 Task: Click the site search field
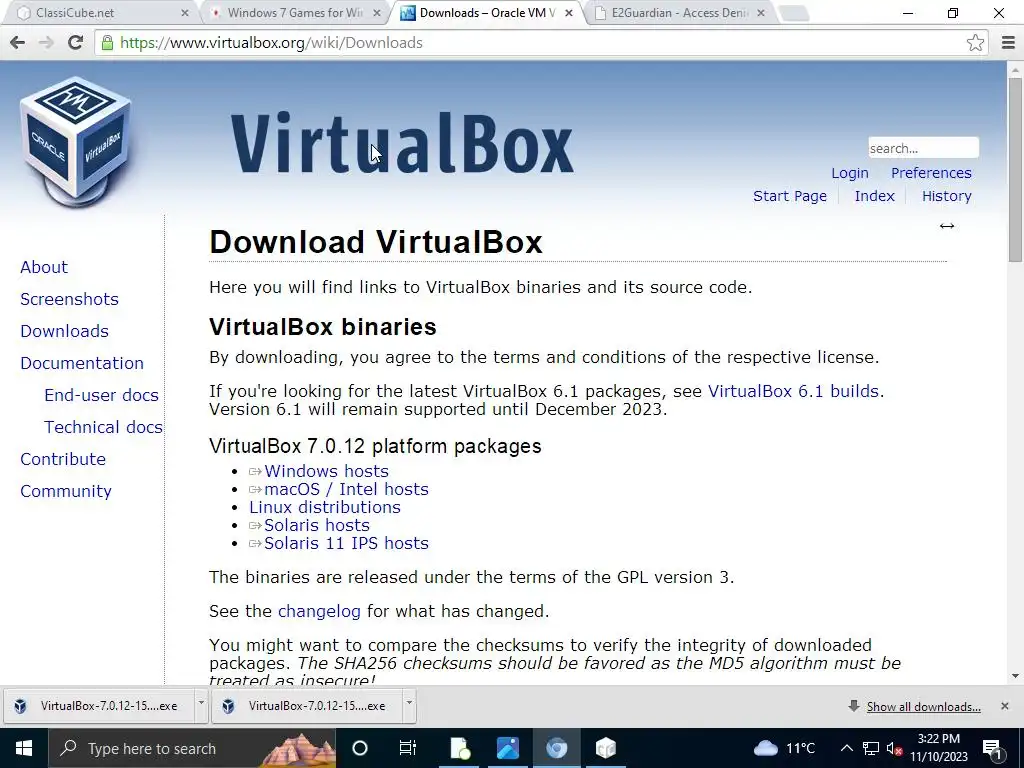tap(923, 148)
